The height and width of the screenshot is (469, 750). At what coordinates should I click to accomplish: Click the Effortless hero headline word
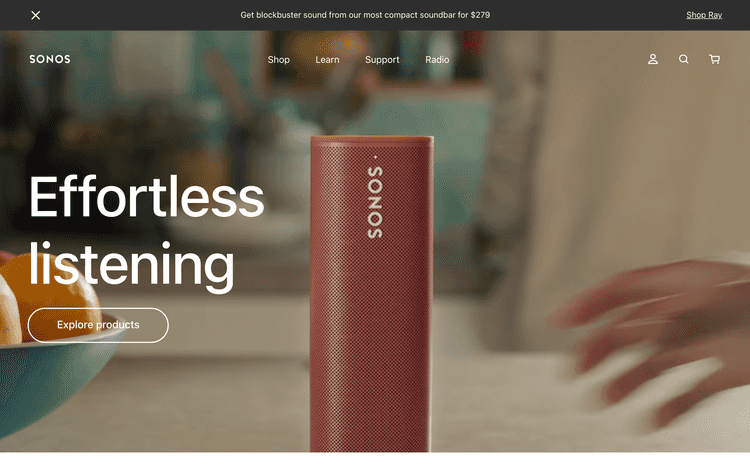(146, 196)
